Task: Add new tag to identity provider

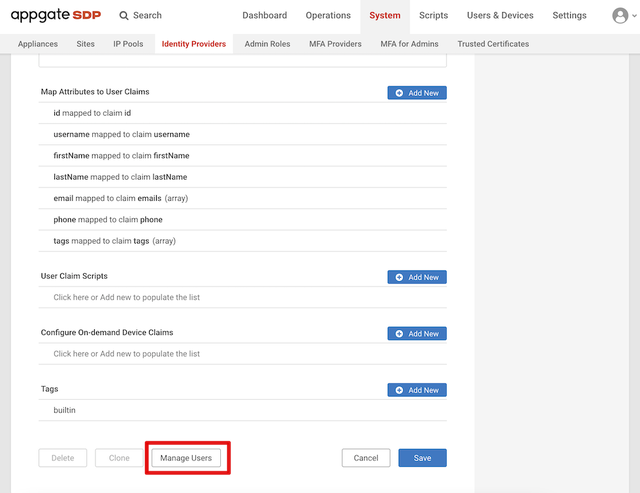Action: [417, 391]
